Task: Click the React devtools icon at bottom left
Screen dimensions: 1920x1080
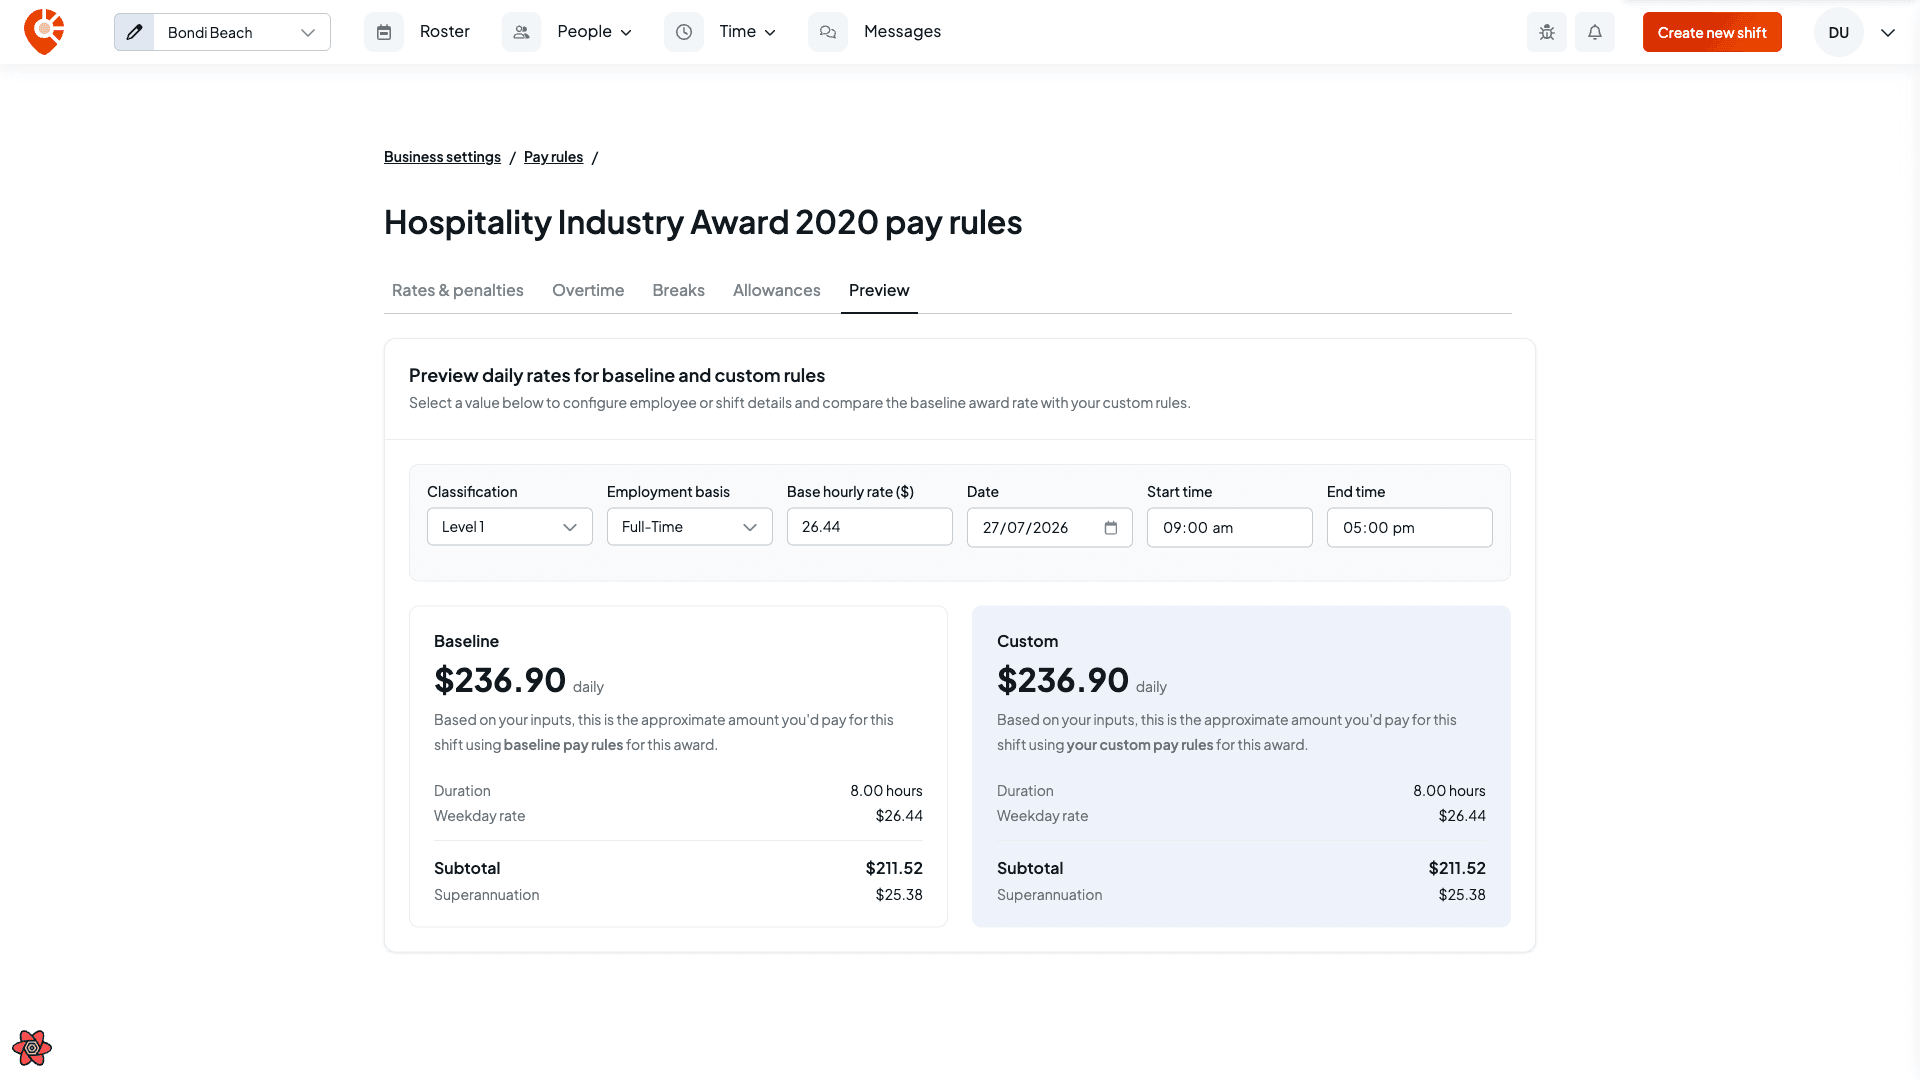Action: coord(32,1048)
